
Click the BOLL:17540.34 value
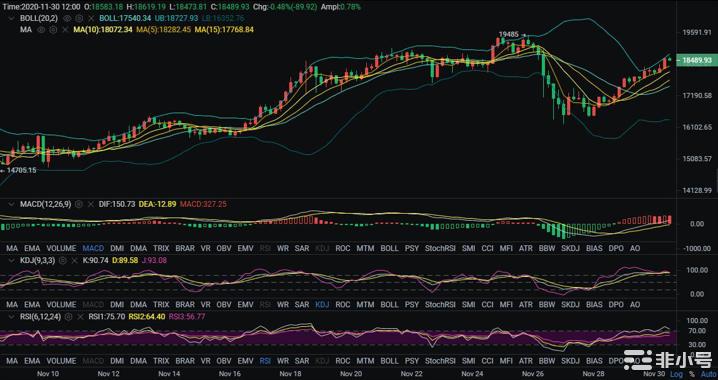125,18
